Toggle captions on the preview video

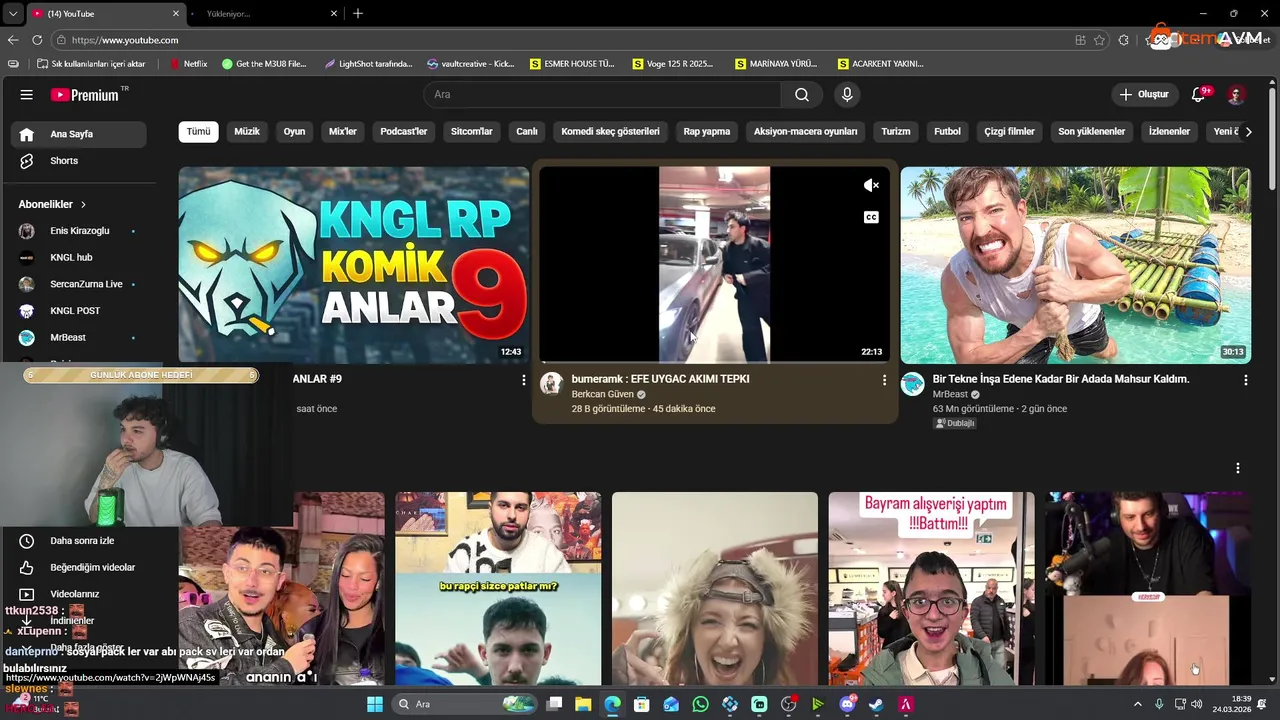tap(871, 217)
